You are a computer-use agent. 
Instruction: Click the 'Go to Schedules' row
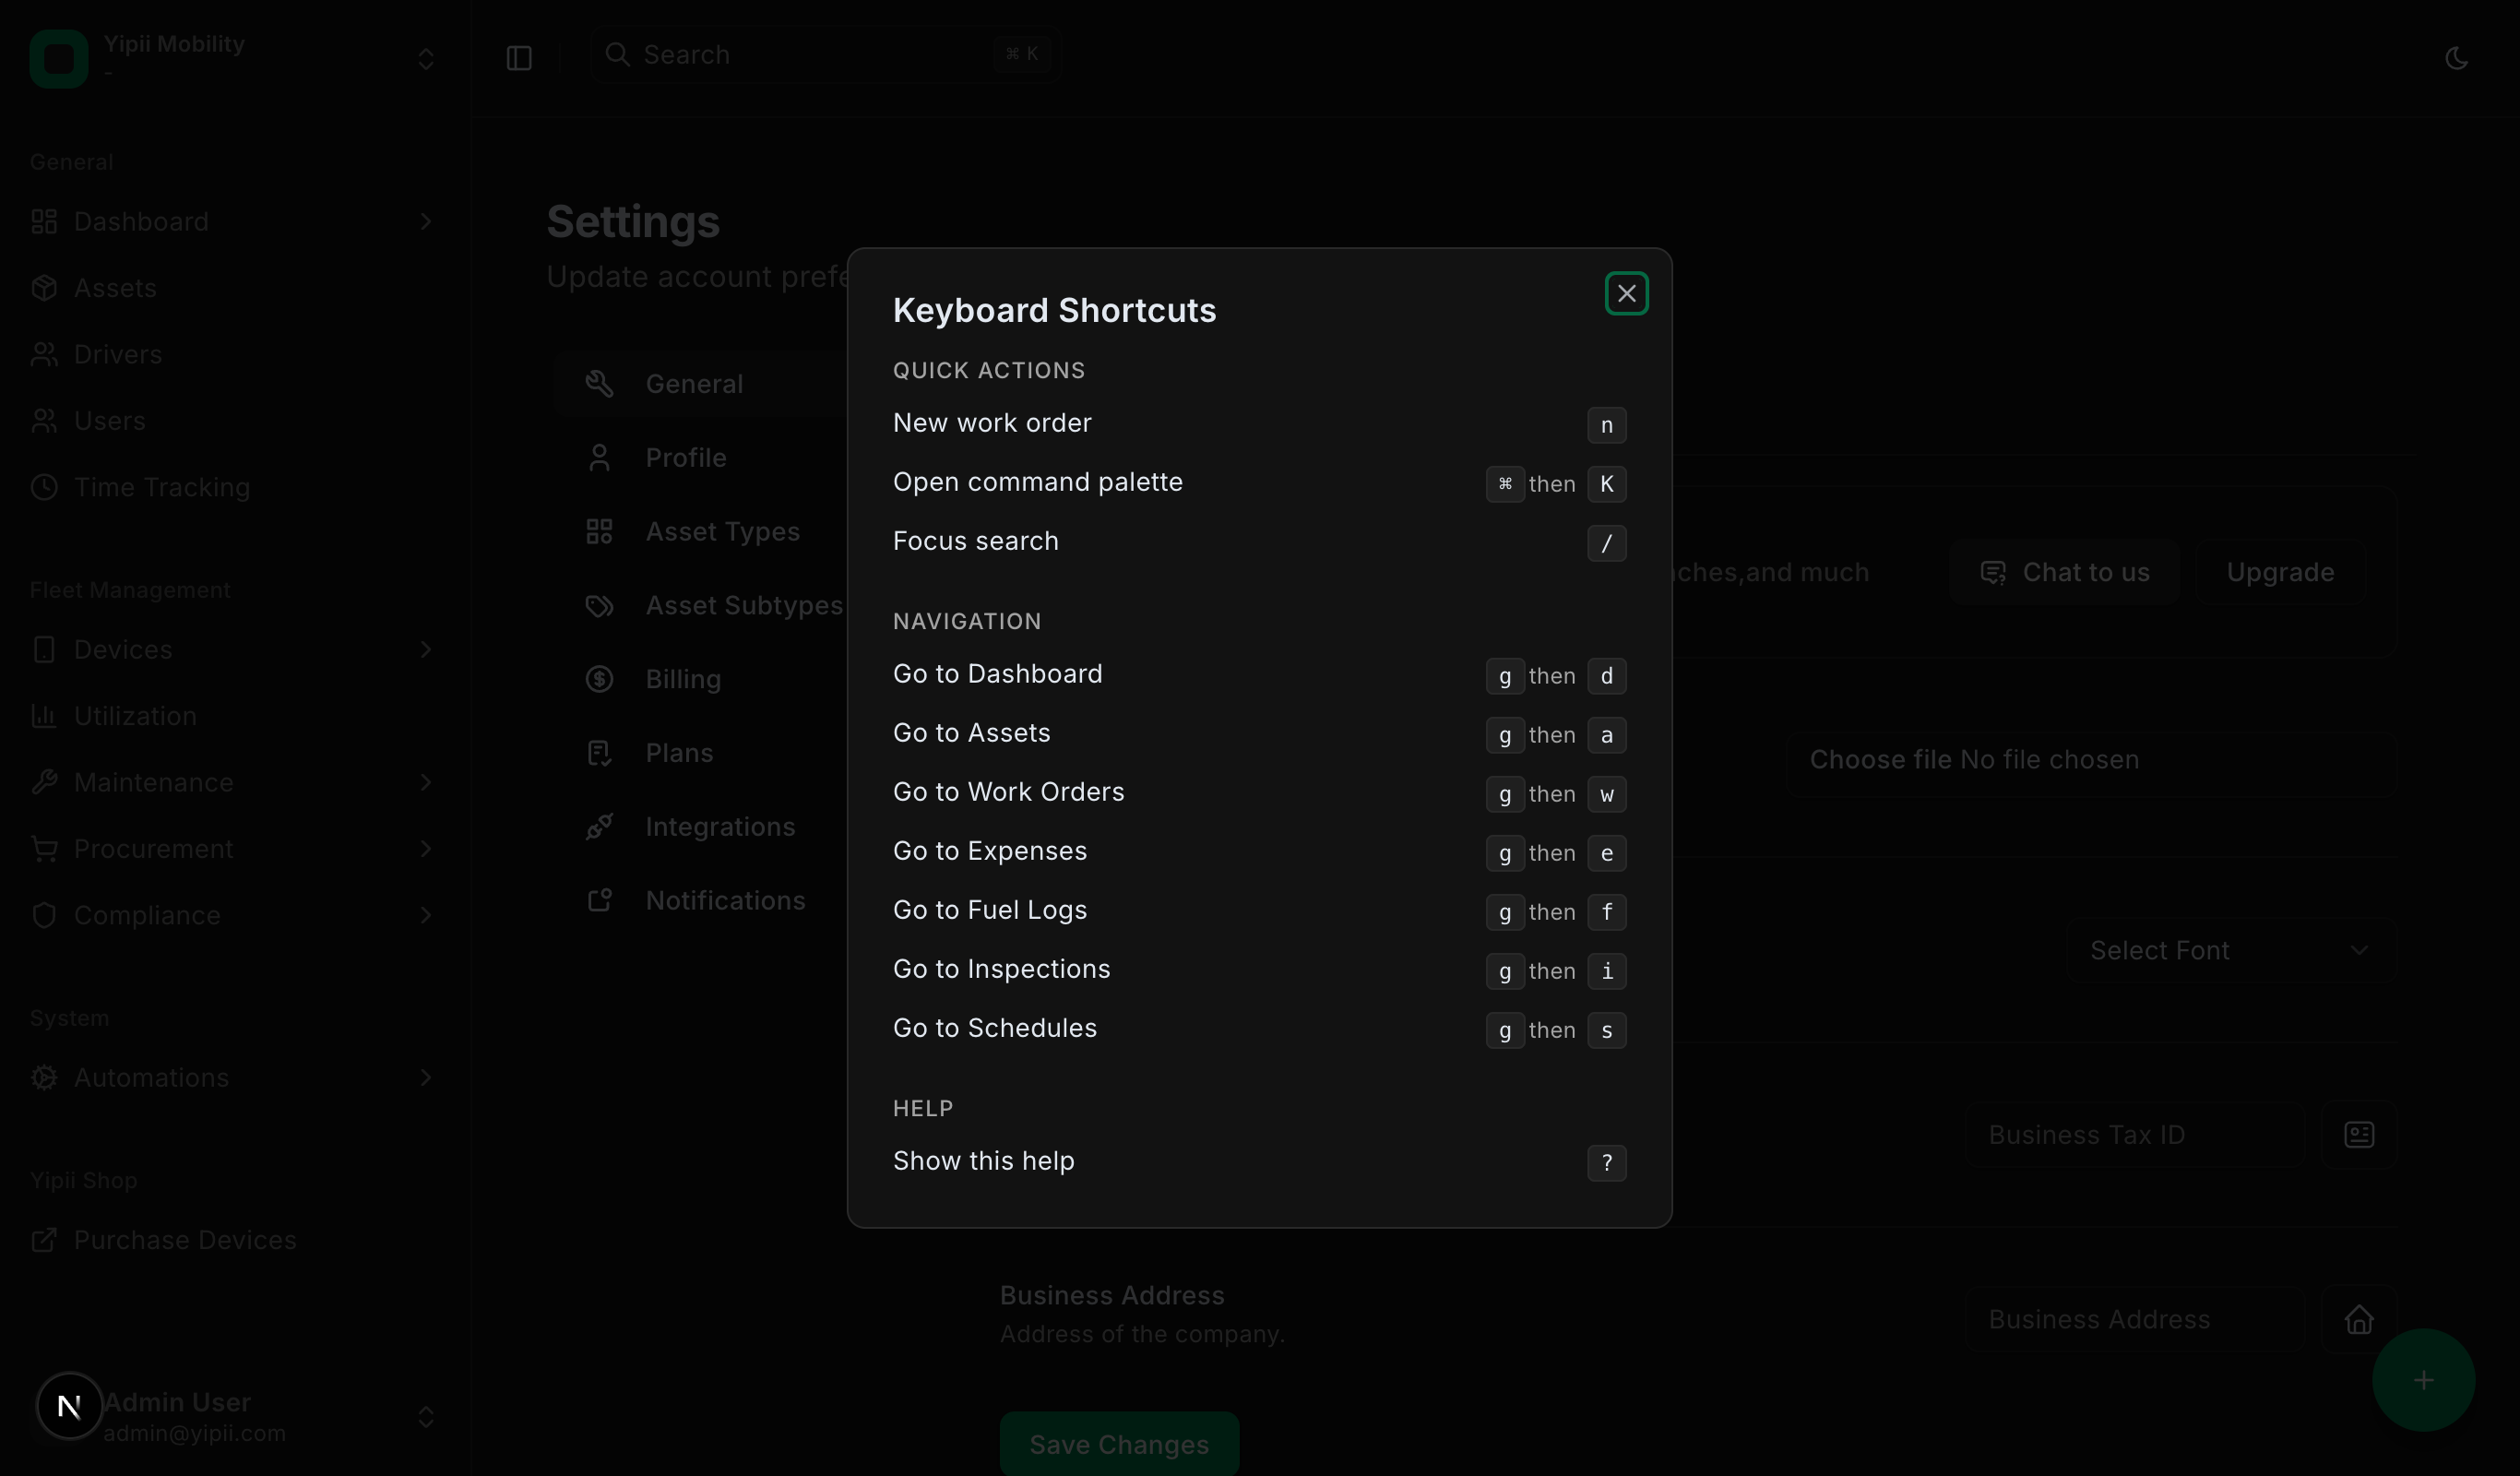click(1259, 1029)
